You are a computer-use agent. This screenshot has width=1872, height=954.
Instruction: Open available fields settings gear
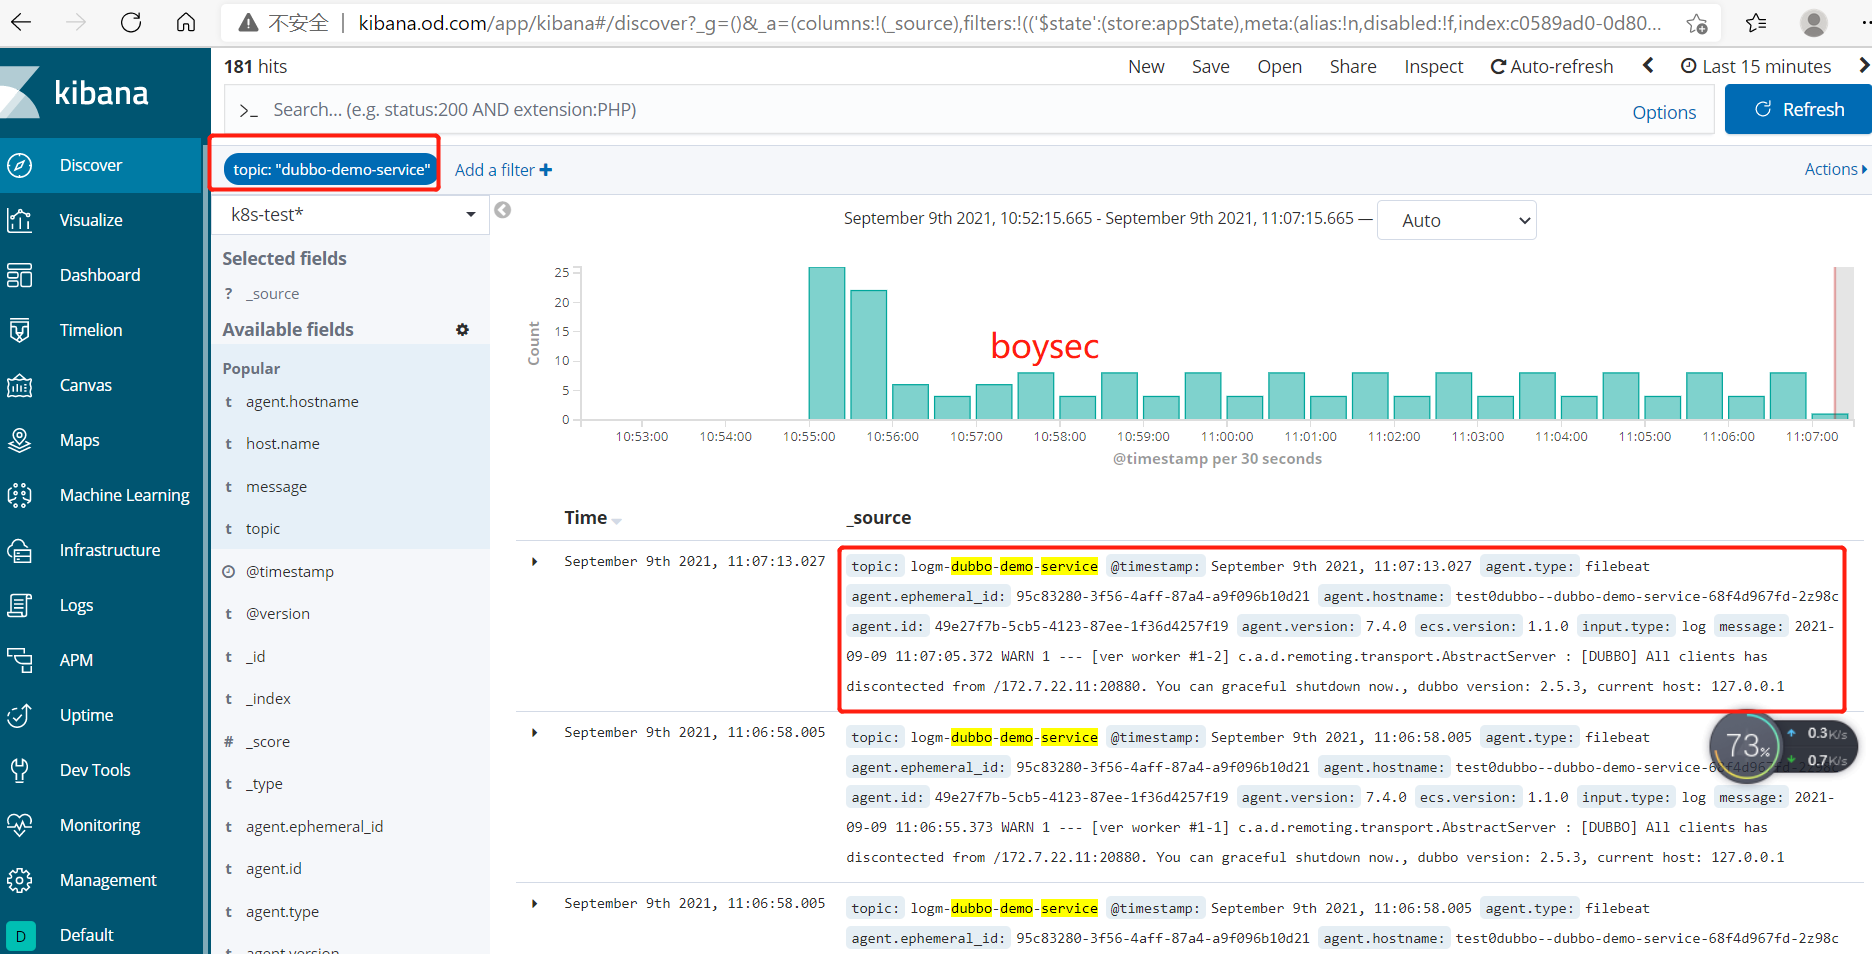pyautogui.click(x=462, y=329)
